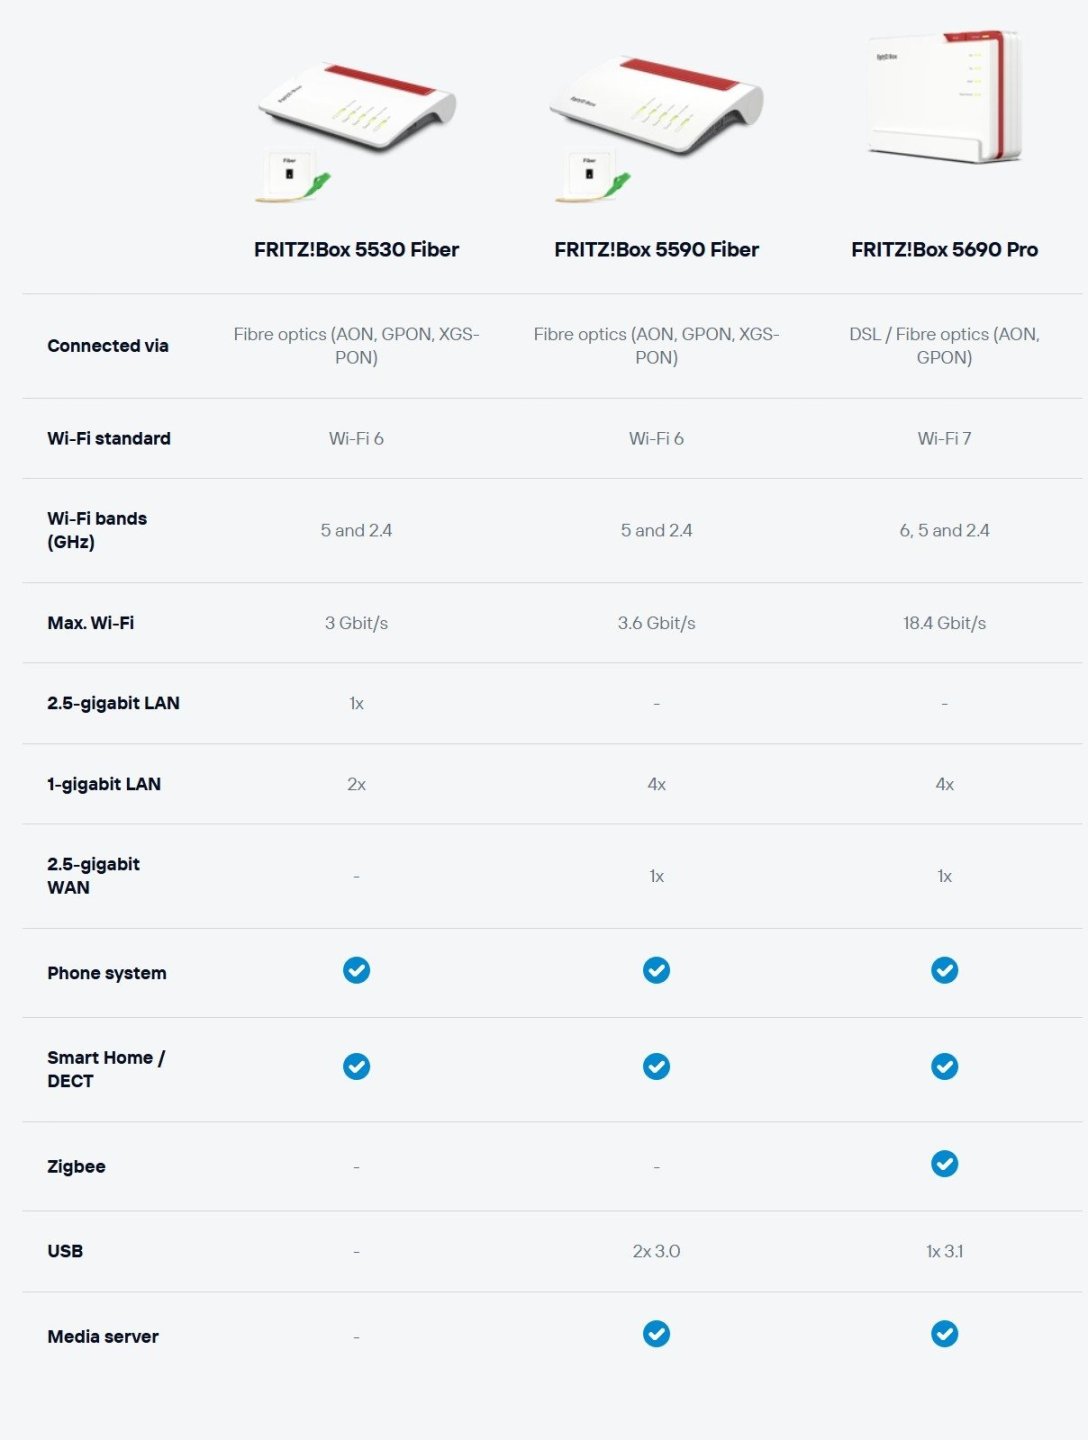Click Media server checkmark for 5590 Fiber

656,1334
